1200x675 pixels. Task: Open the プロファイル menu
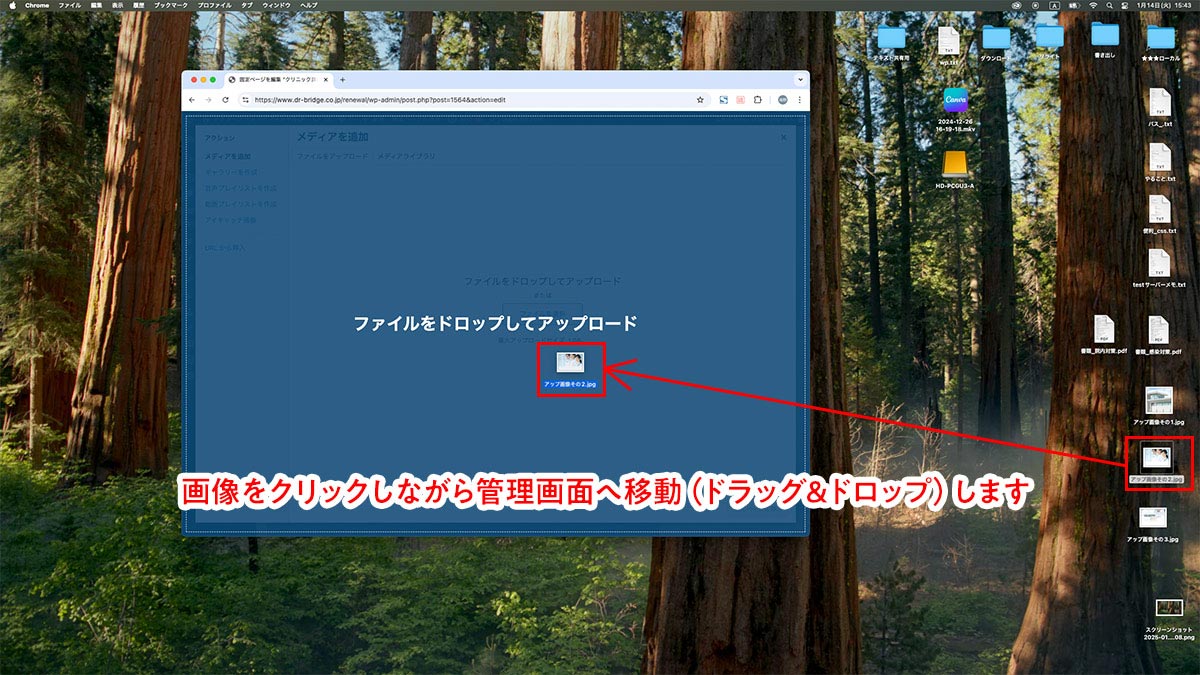213,5
